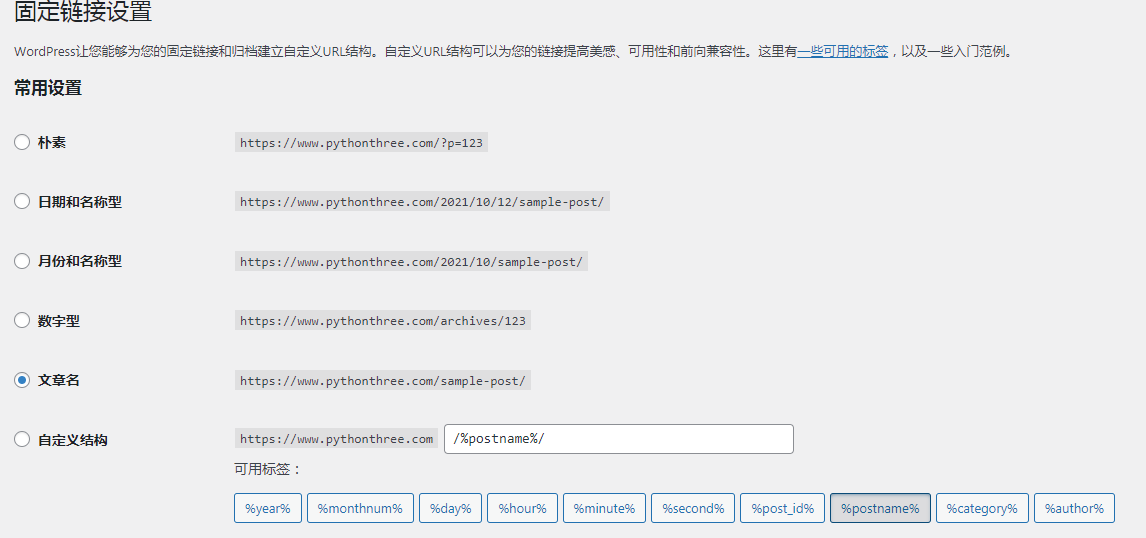Add the %monthnum% tag
Viewport: 1146px width, 538px height.
360,508
